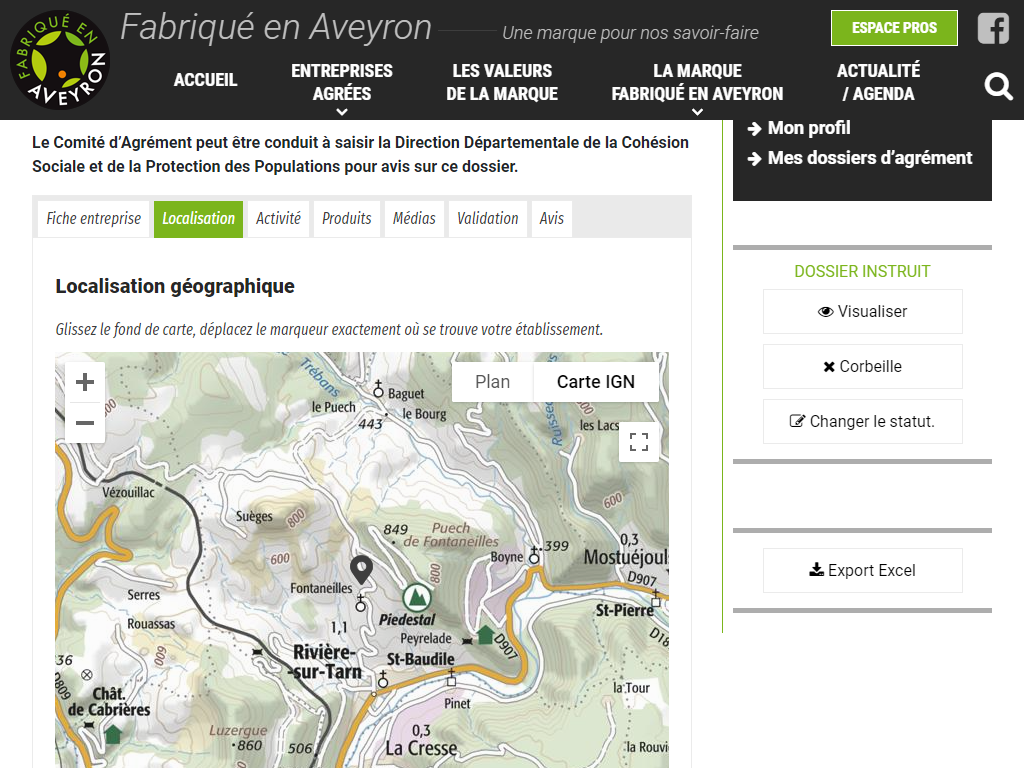Click the Piedestal green mountain icon
The height and width of the screenshot is (768, 1024).
click(416, 597)
